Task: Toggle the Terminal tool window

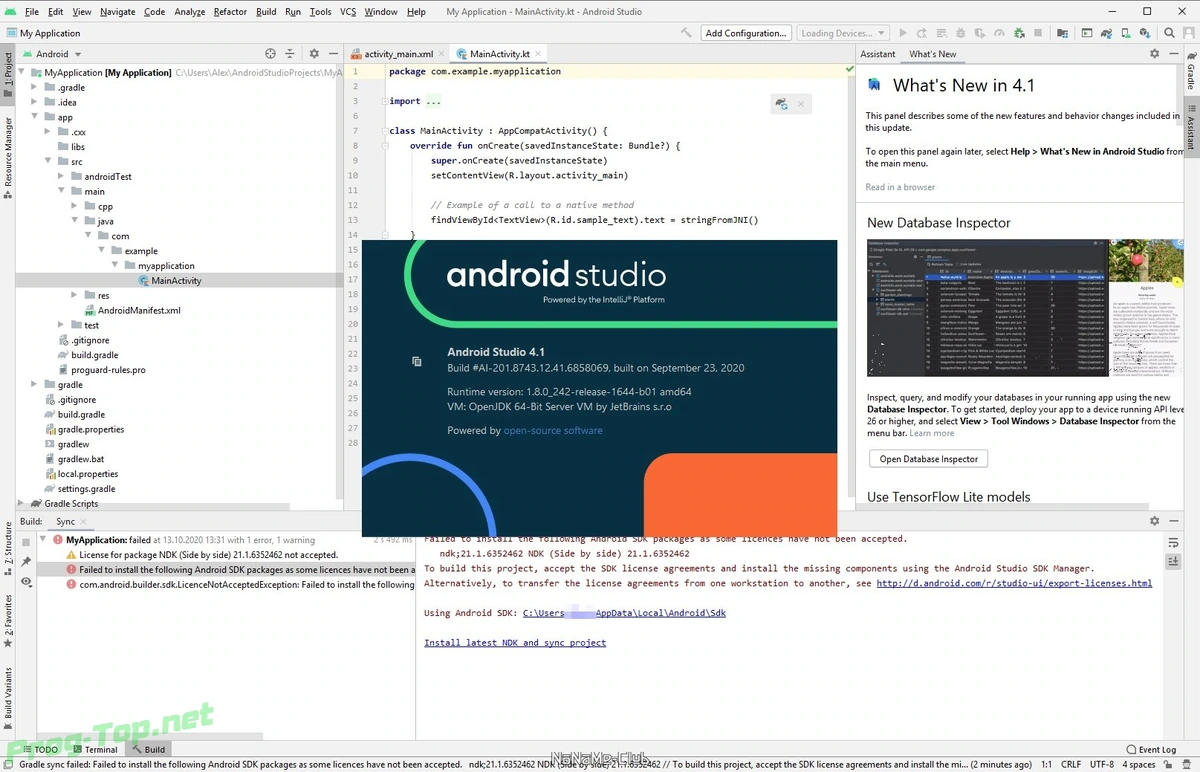Action: coord(94,749)
